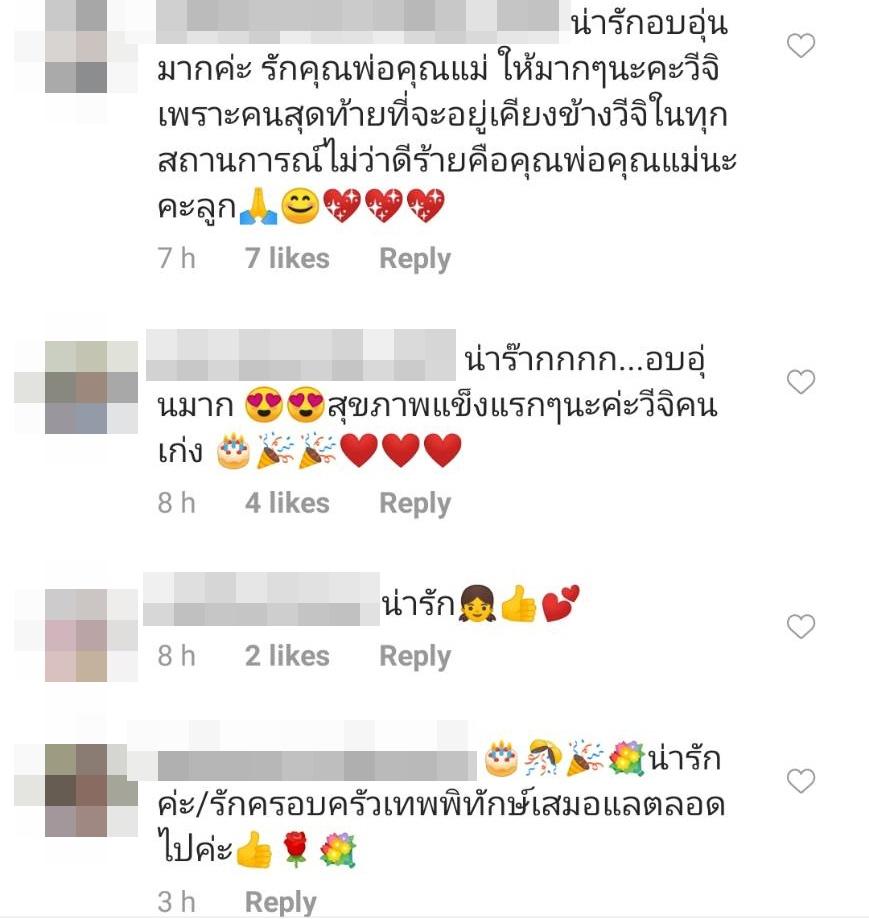This screenshot has width=869, height=919.
Task: Reply to the comment with 2 likes
Action: 415,656
